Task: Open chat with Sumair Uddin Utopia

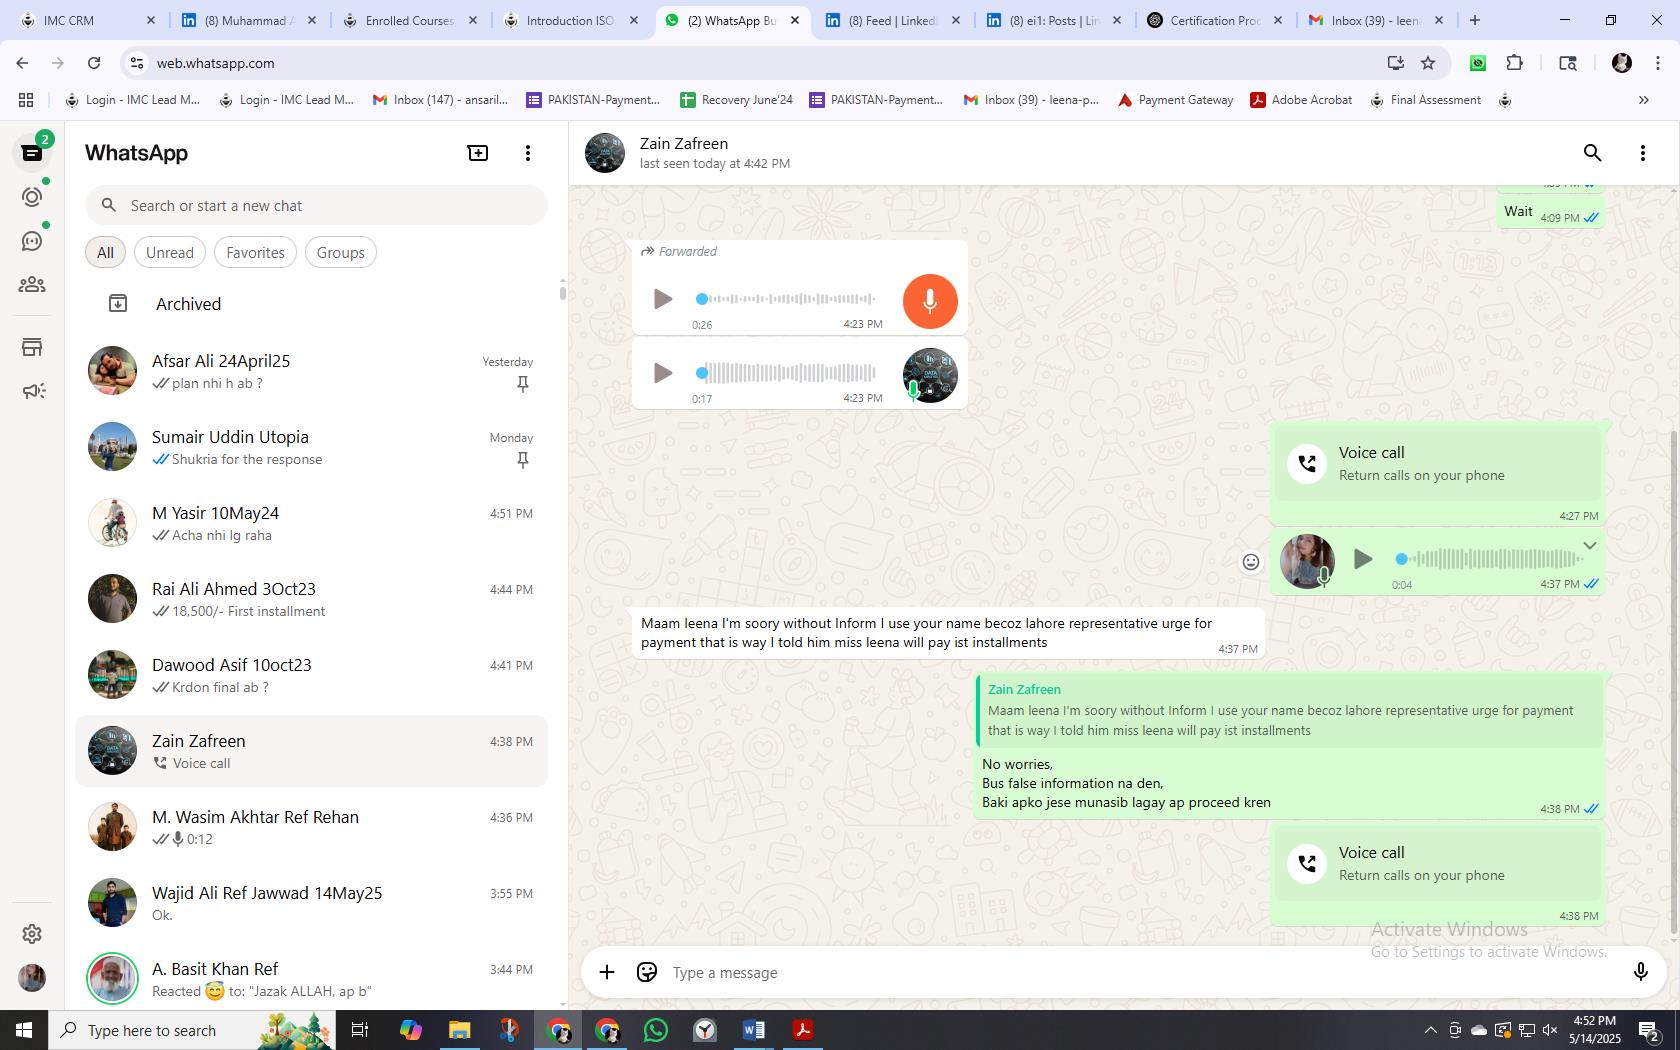Action: point(312,447)
